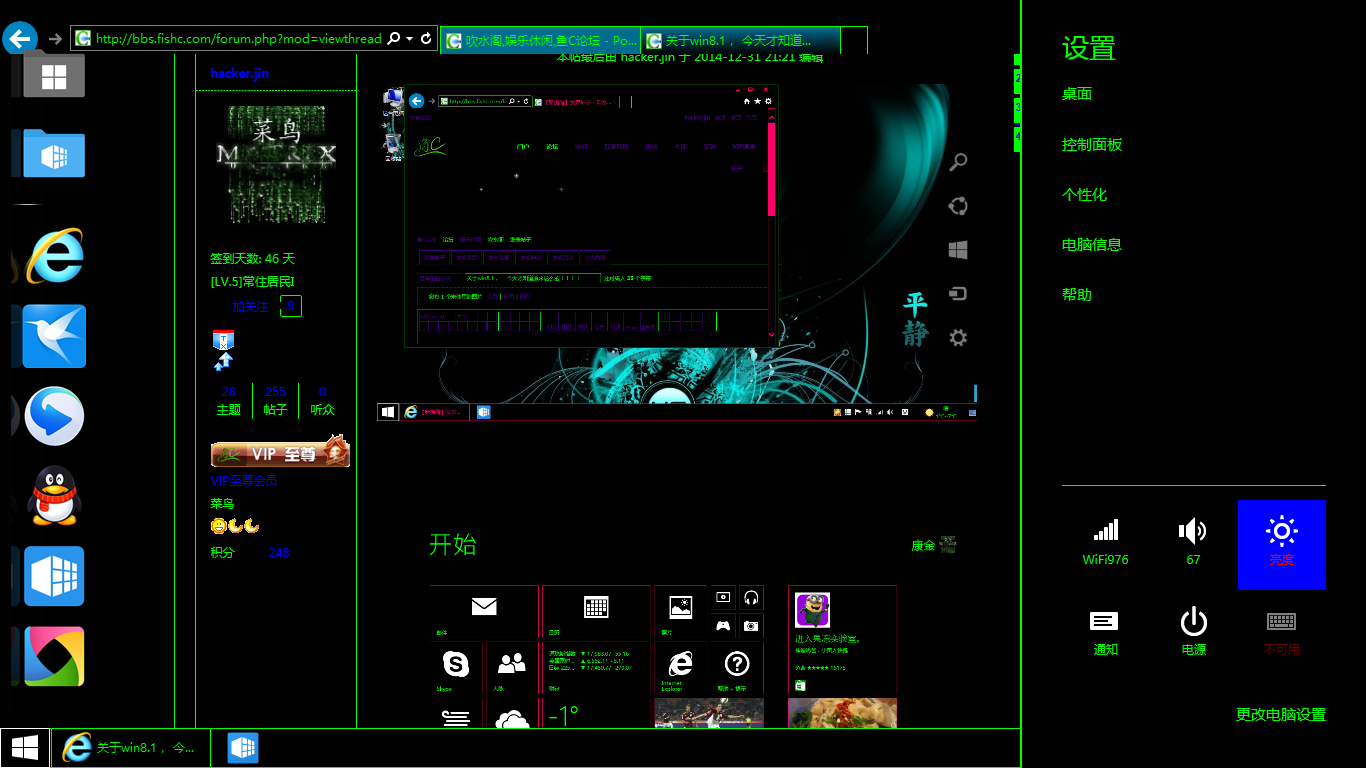
Task: Click the red-topped medal badge icon
Action: [223, 339]
